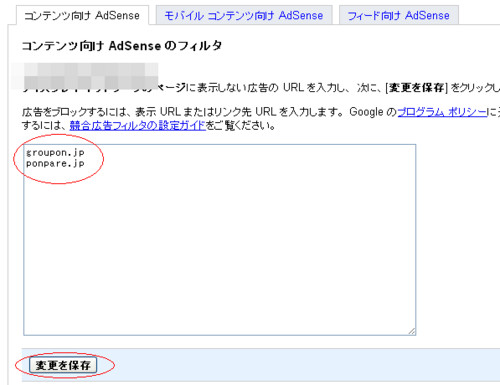Switch to モバイル コンテンツ向け AdSense tab
Screen dimensions: 500x385
coord(244,15)
